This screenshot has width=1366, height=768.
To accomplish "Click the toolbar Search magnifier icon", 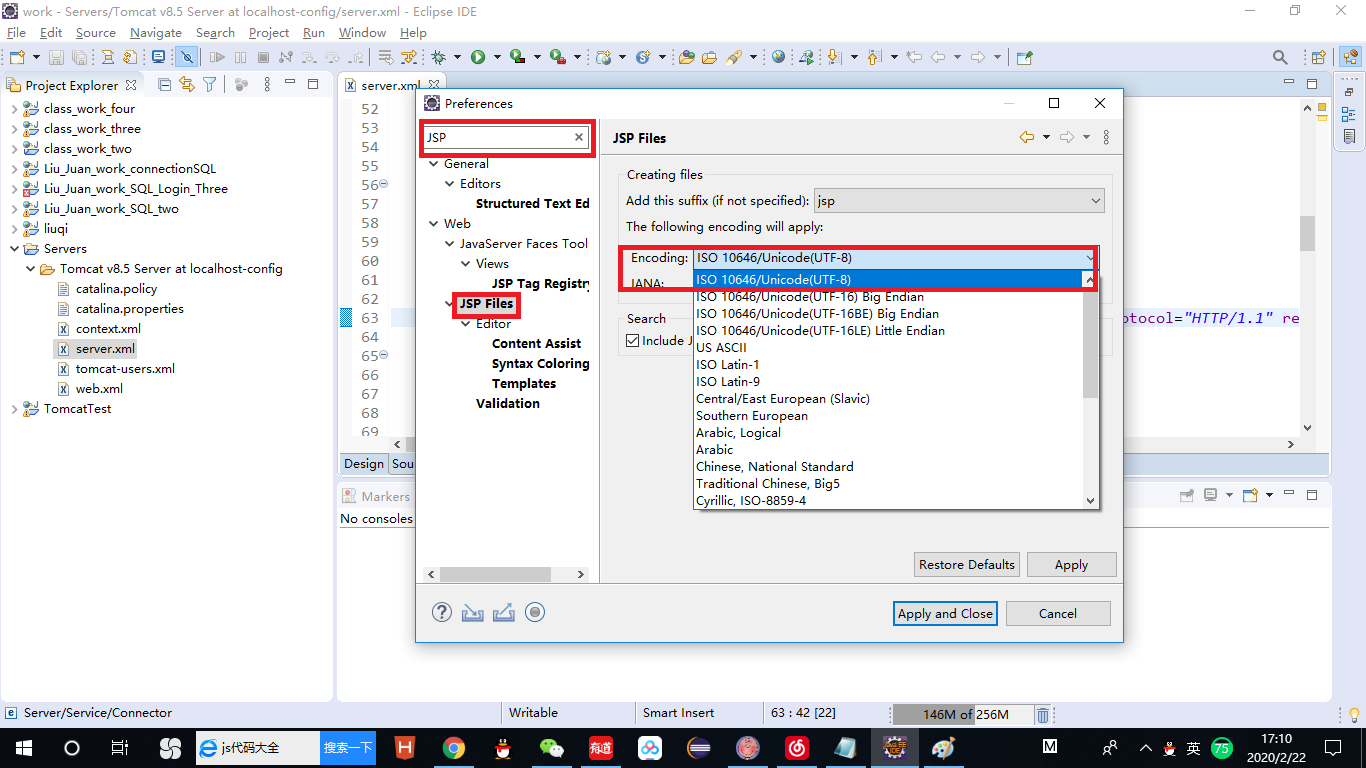I will 1280,58.
